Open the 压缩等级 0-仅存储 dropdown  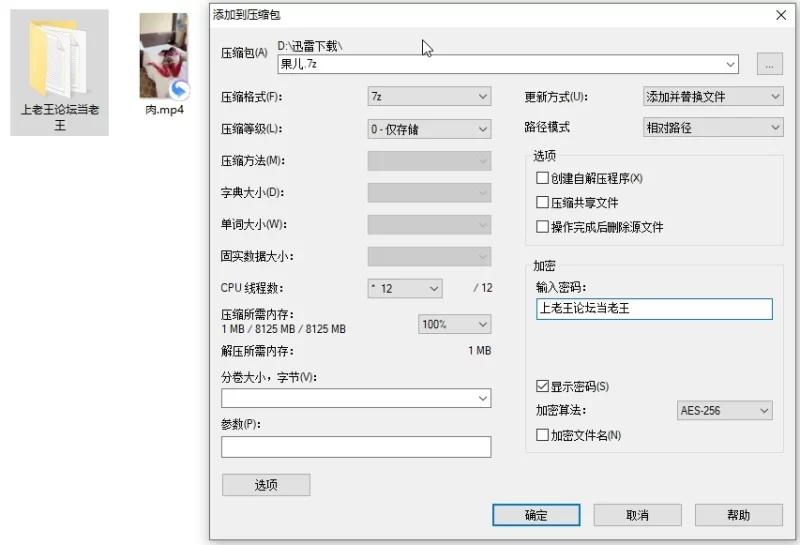click(x=429, y=129)
